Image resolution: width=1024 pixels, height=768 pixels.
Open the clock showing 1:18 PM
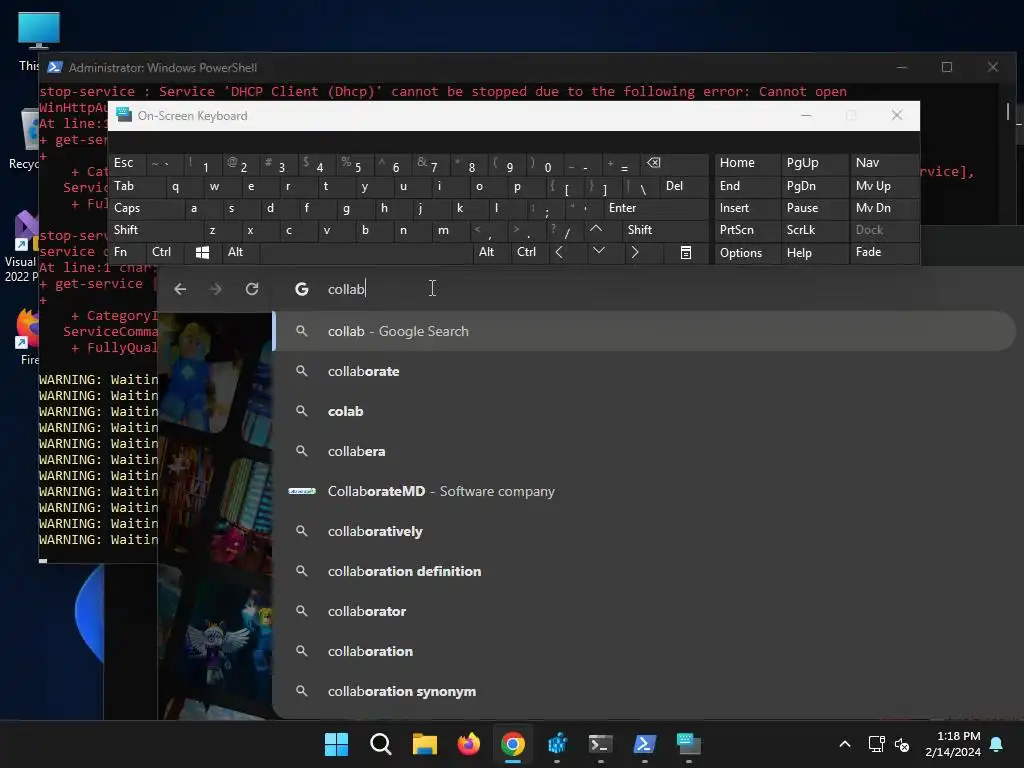click(x=953, y=744)
